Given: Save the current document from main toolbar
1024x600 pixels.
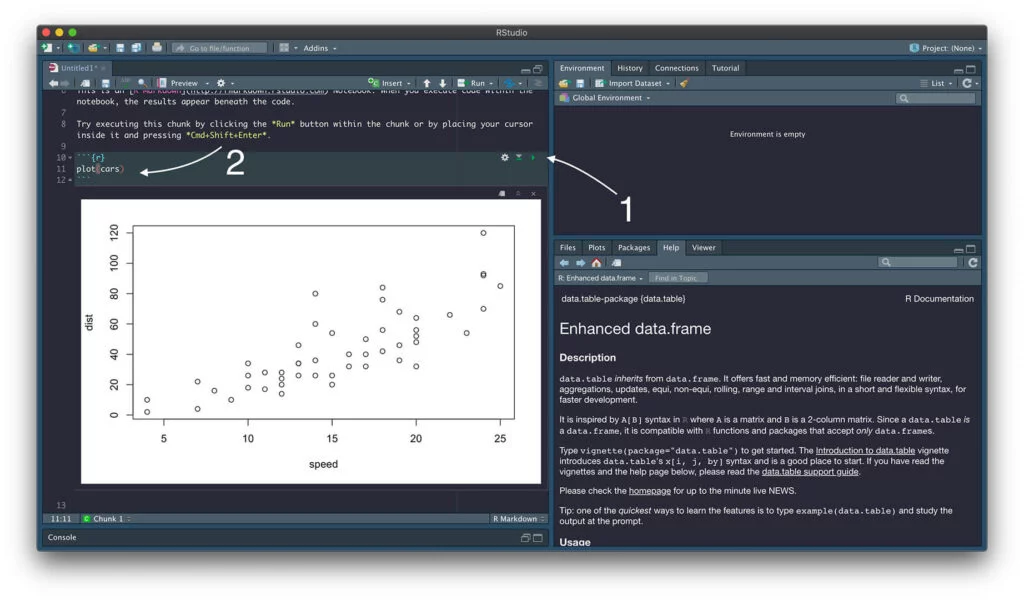Looking at the screenshot, I should coord(120,48).
